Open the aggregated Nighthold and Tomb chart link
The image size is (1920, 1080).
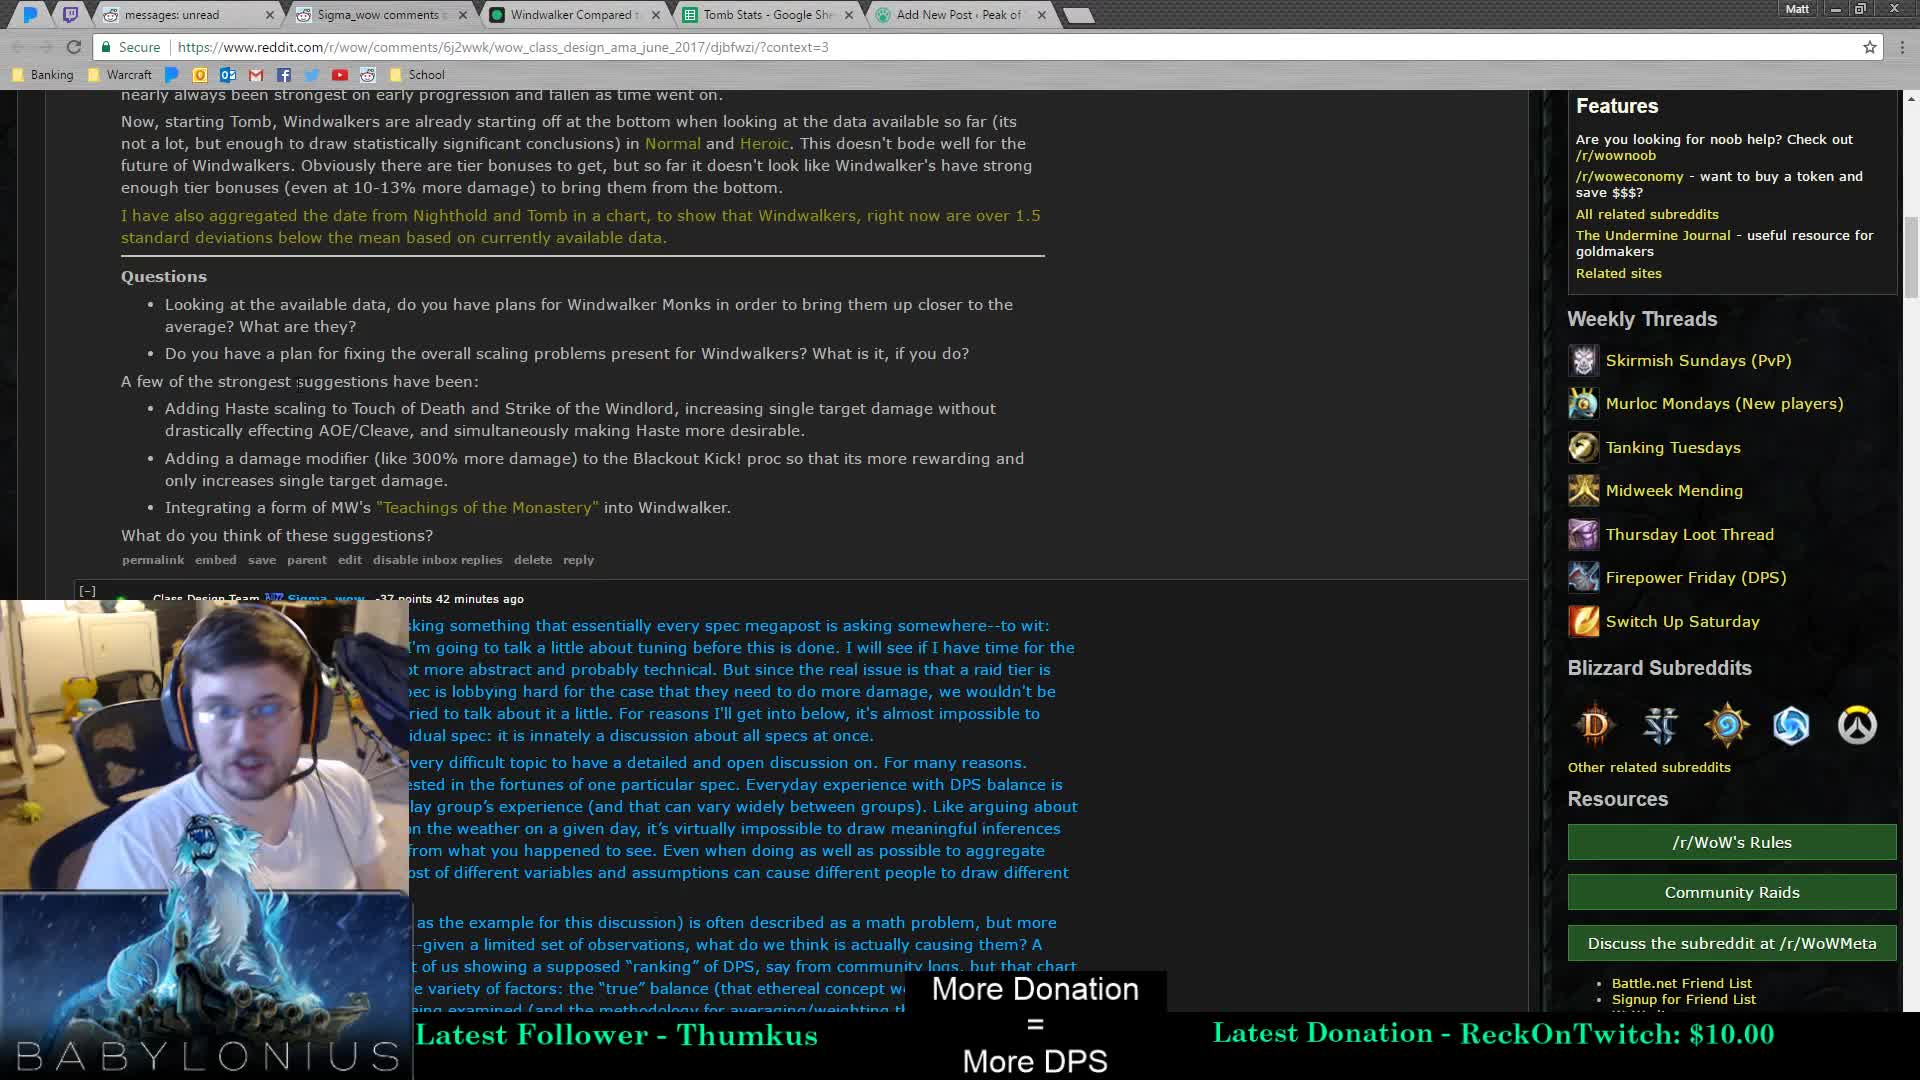pos(581,226)
